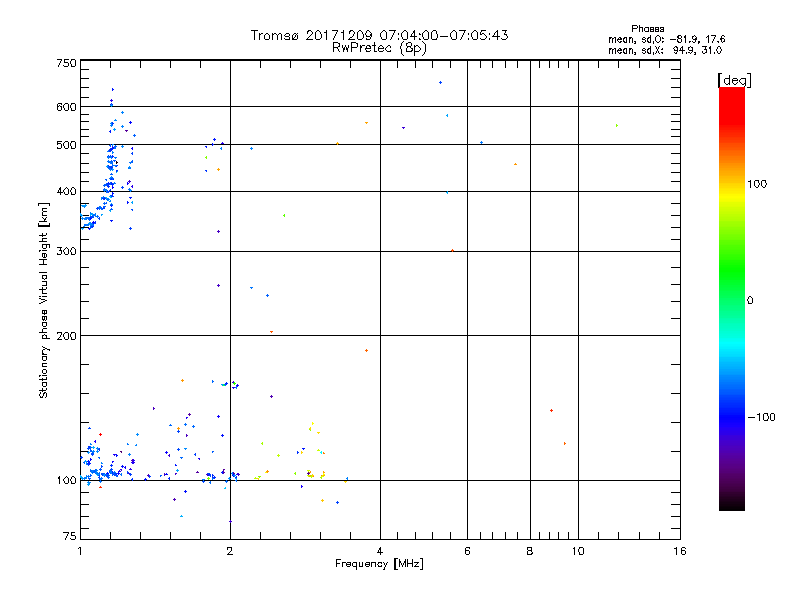Select the subtitle 'RwPretec (8p)'
Viewport: 800px width, 600px height.
coord(379,48)
